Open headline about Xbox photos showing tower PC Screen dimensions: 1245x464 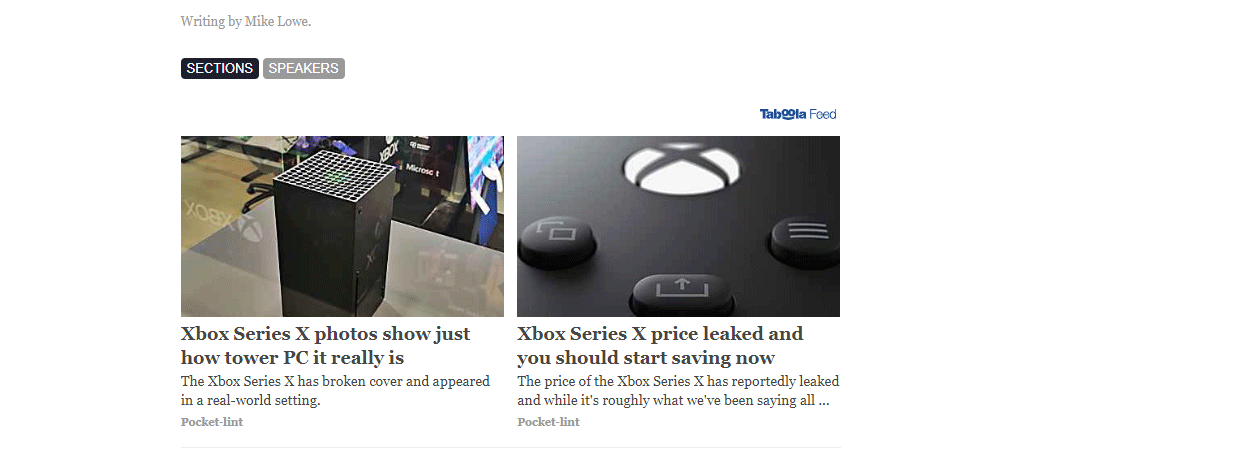[325, 345]
